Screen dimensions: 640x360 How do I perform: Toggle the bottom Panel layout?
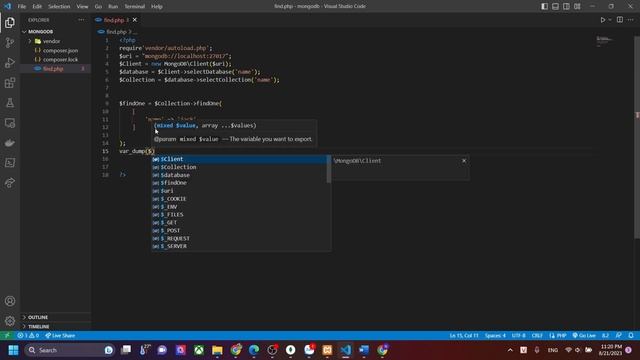(556, 6)
